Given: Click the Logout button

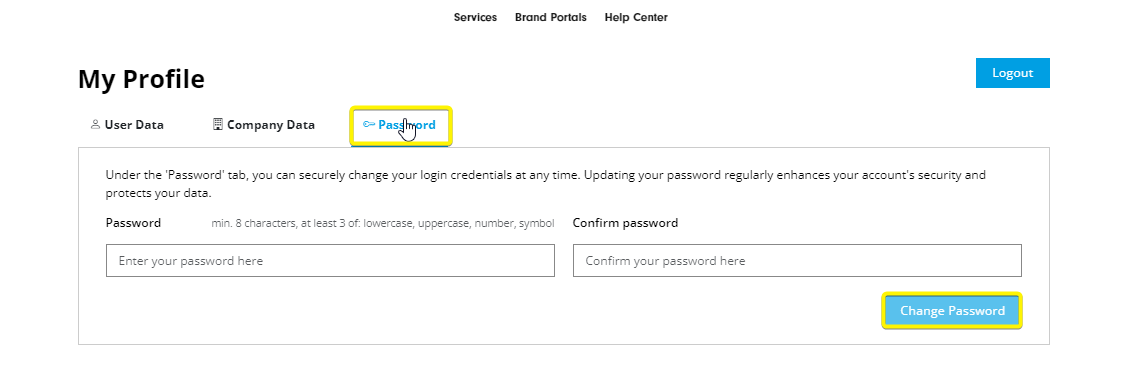Looking at the screenshot, I should tap(1012, 73).
